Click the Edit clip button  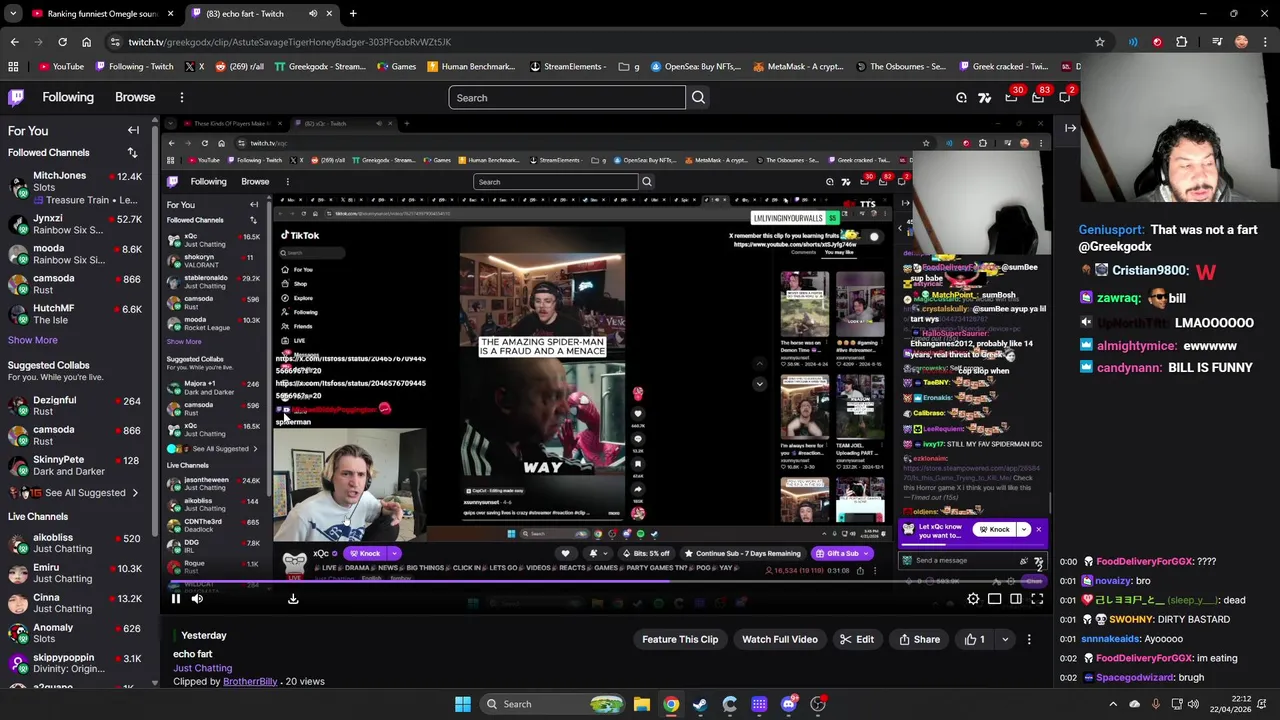pos(856,639)
